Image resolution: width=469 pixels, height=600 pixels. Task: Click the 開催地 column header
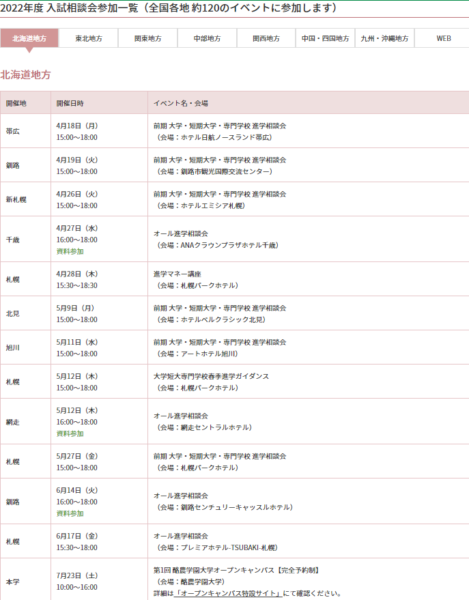tap(16, 103)
